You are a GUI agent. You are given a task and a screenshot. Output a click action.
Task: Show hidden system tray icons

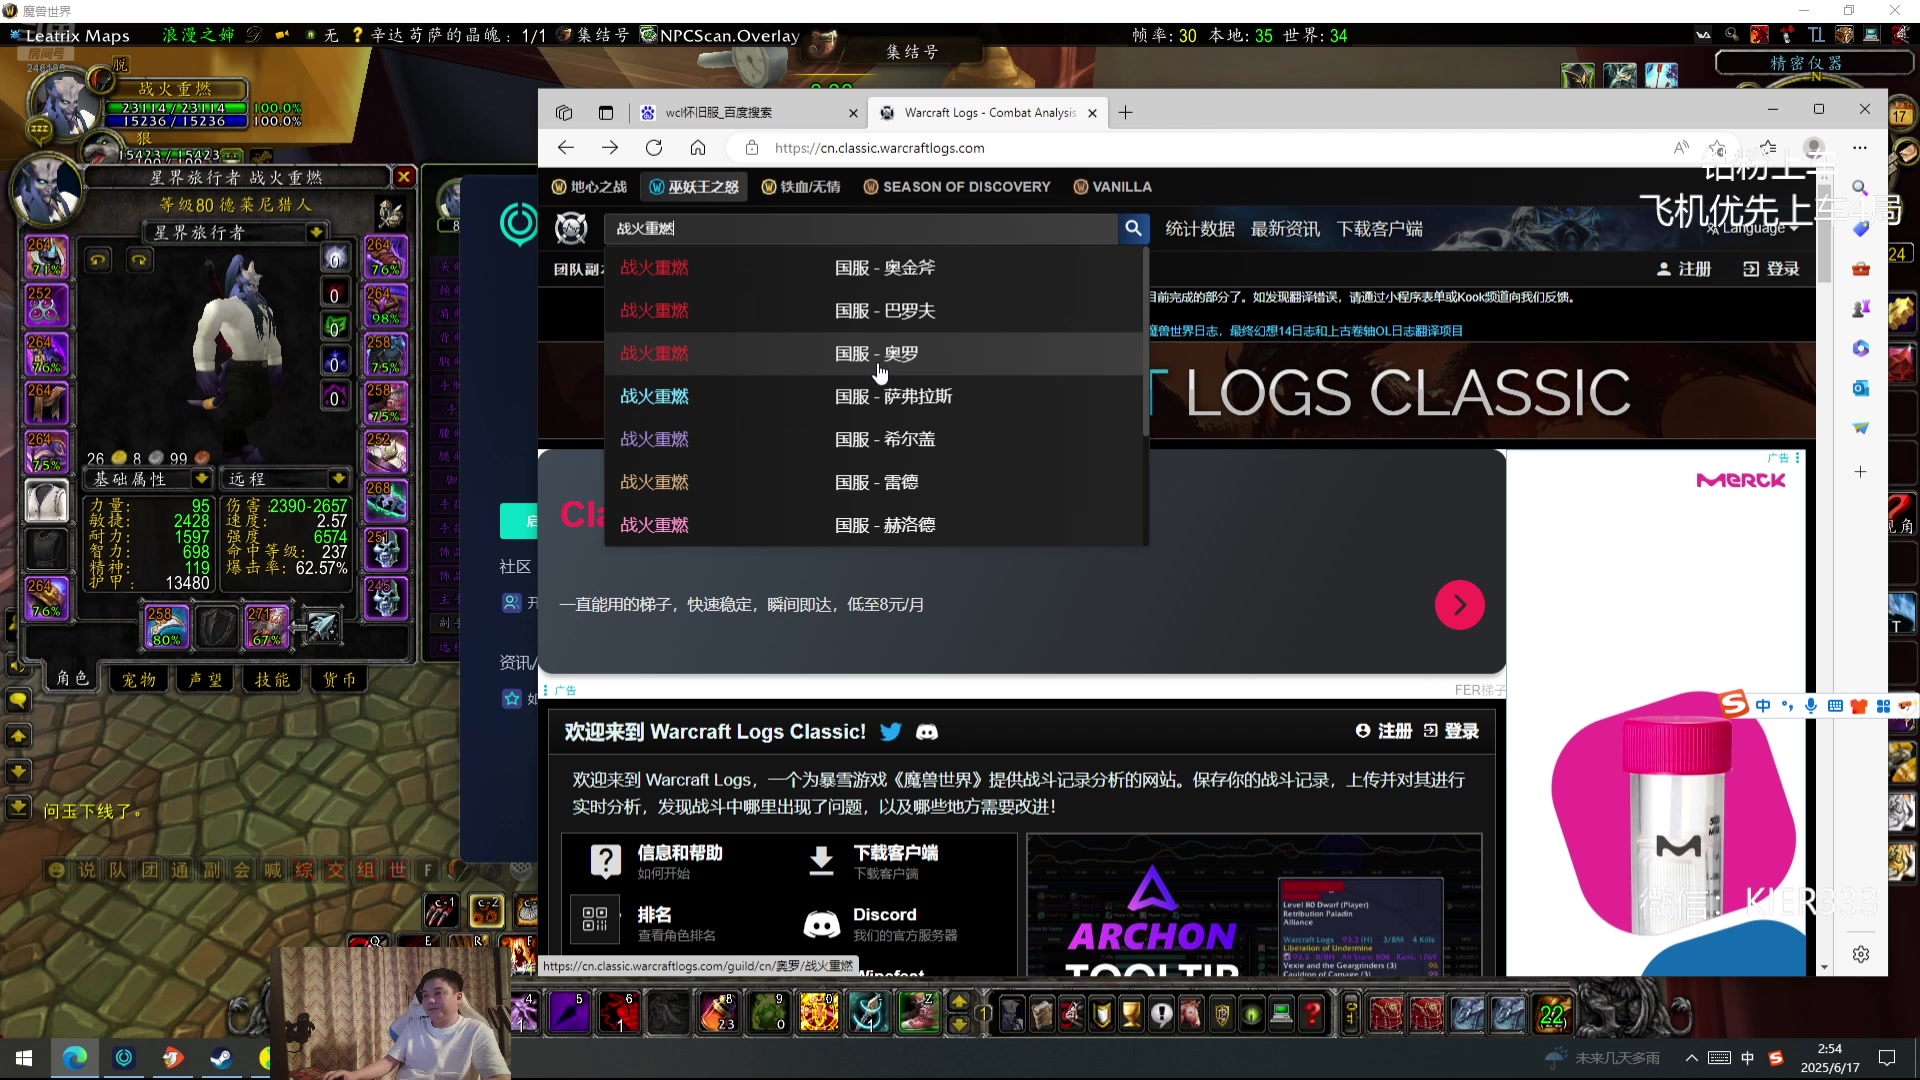(x=1691, y=1058)
